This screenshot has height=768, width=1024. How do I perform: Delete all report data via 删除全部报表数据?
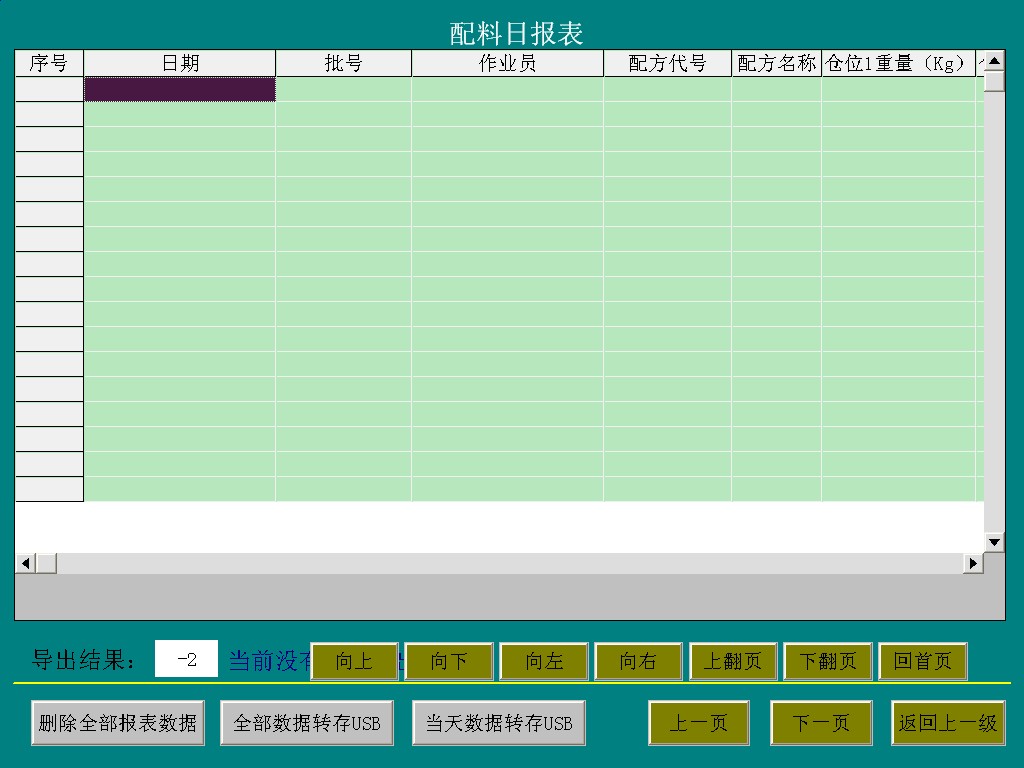click(118, 723)
